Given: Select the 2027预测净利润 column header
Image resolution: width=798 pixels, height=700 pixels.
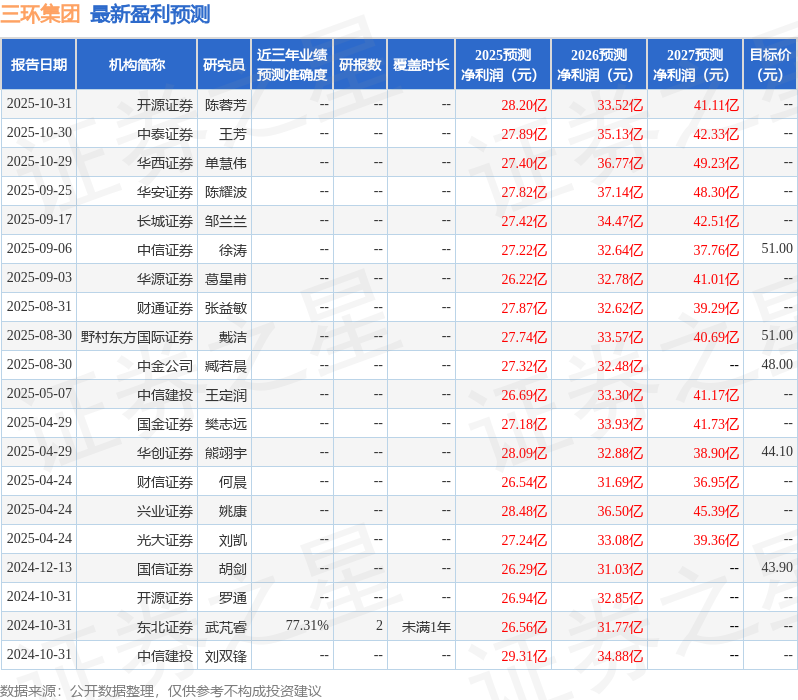Looking at the screenshot, I should coord(695,65).
